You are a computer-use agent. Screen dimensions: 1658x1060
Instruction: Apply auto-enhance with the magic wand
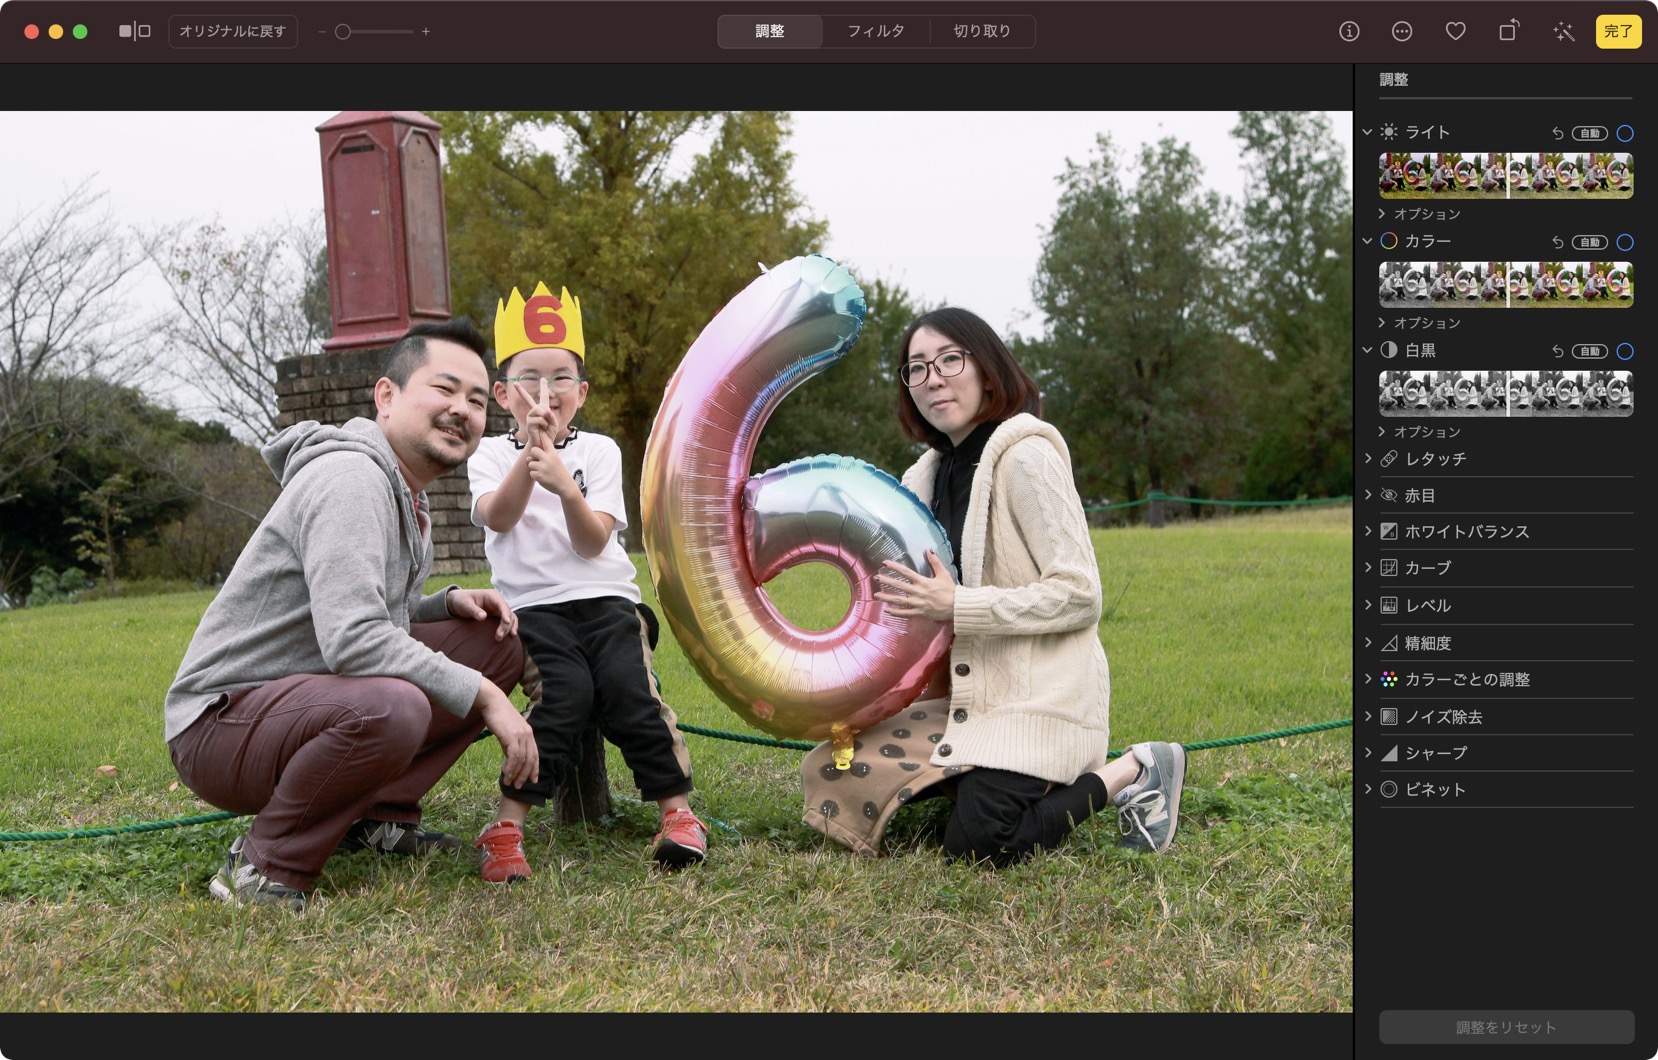1563,31
